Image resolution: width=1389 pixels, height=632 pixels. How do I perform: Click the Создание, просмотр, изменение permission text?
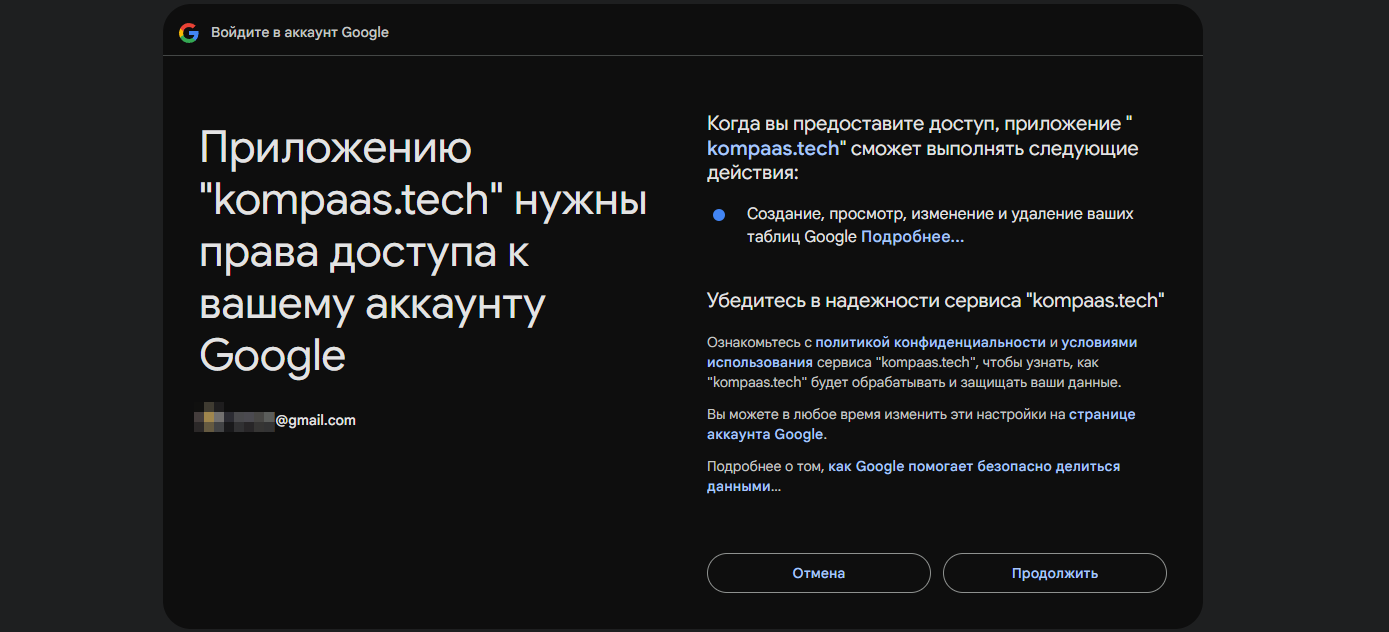click(x=940, y=226)
